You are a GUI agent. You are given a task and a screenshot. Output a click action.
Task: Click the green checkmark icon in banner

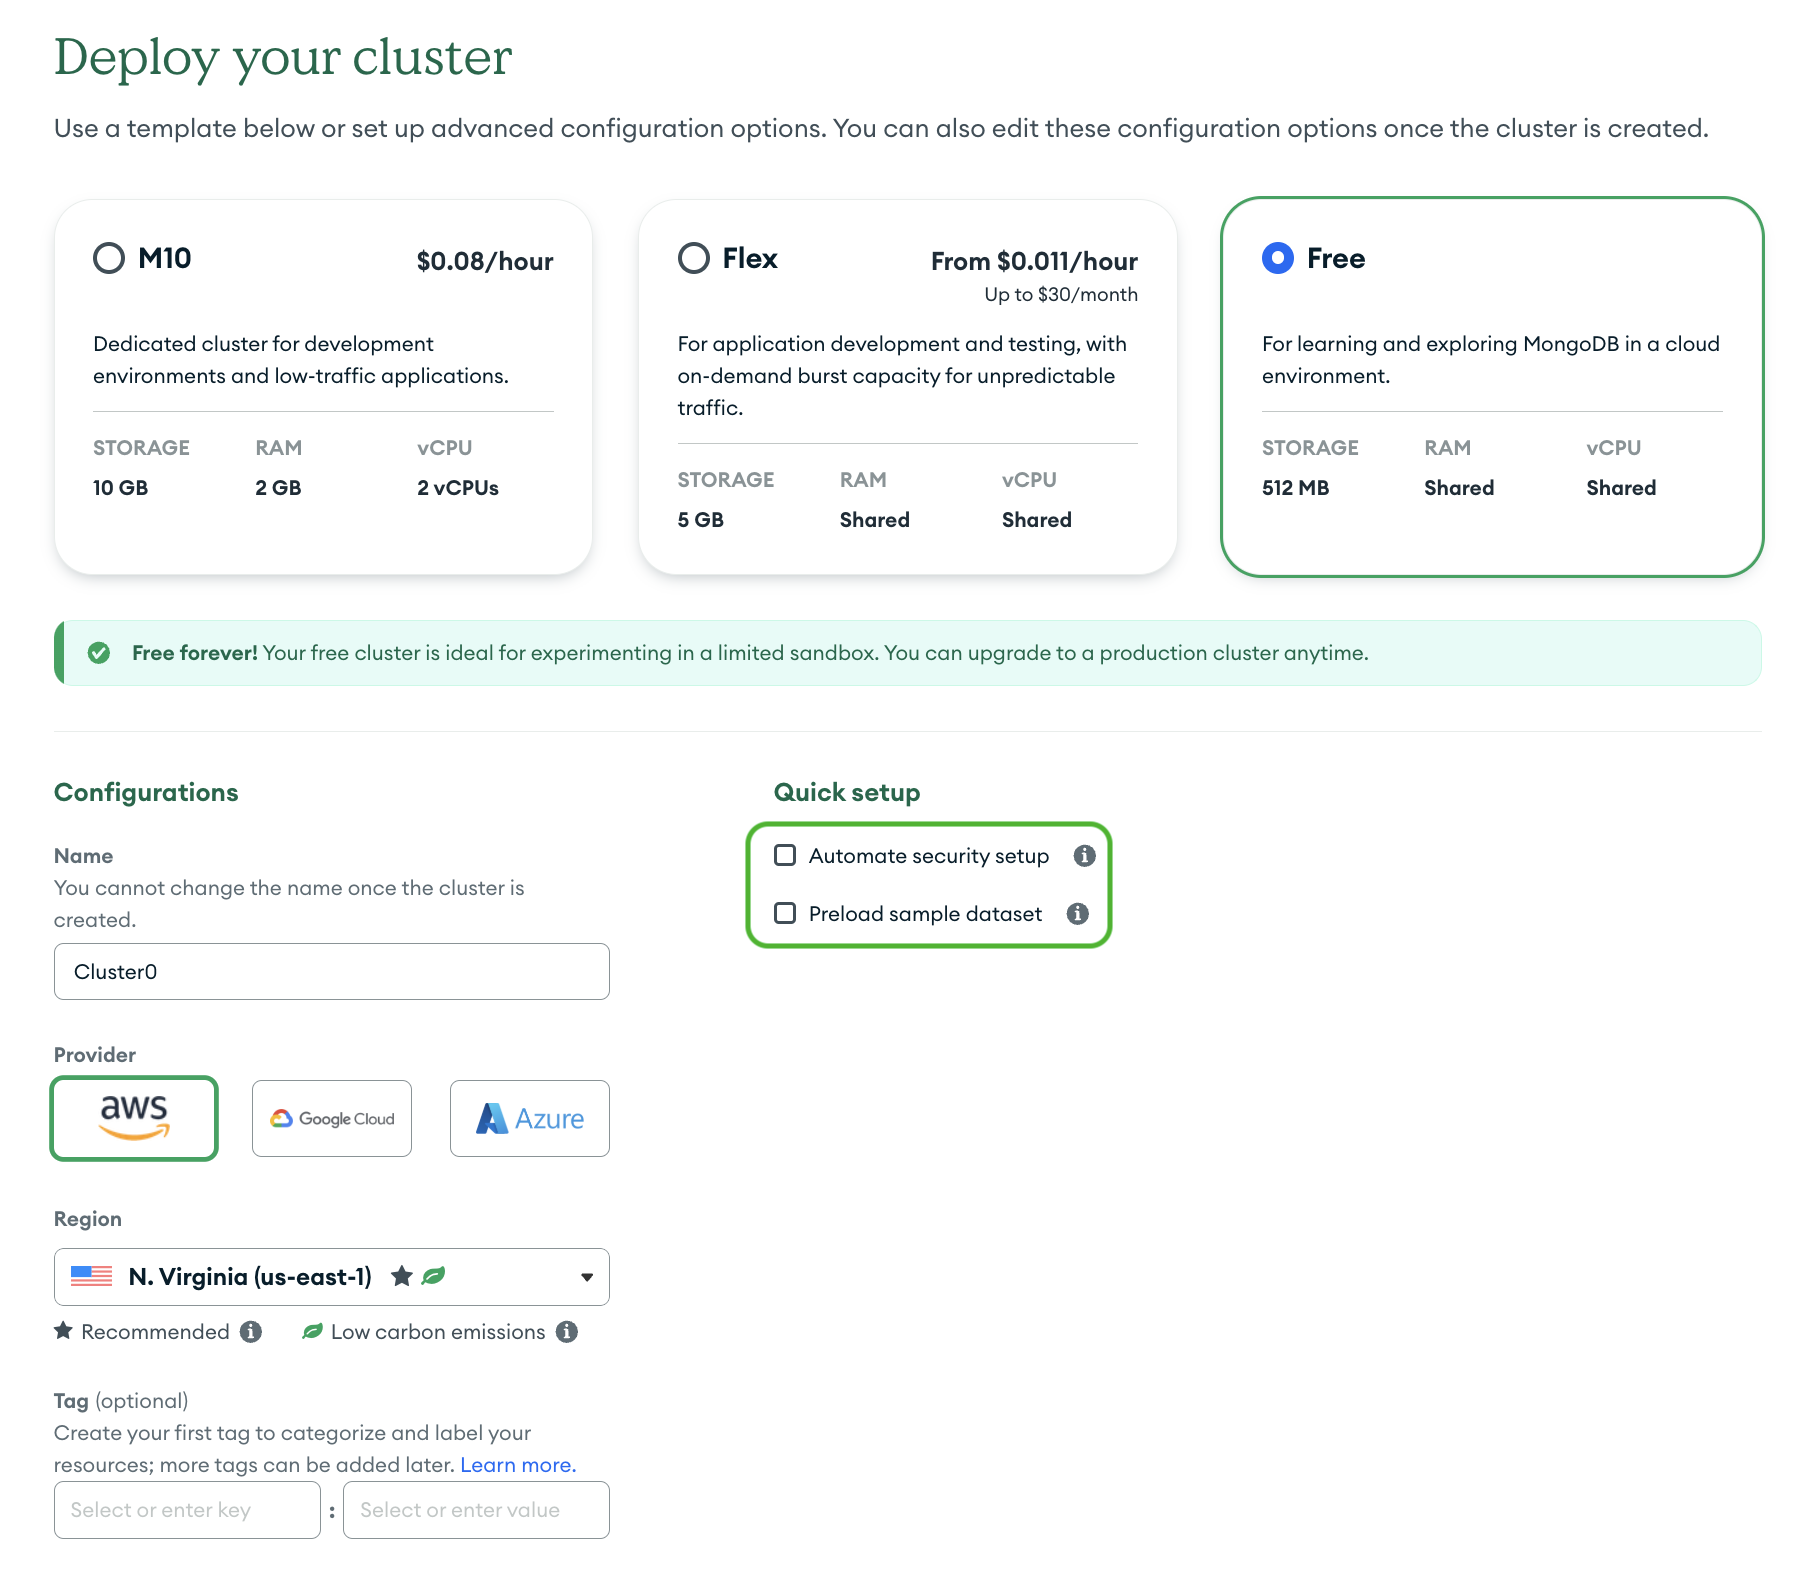pyautogui.click(x=99, y=653)
